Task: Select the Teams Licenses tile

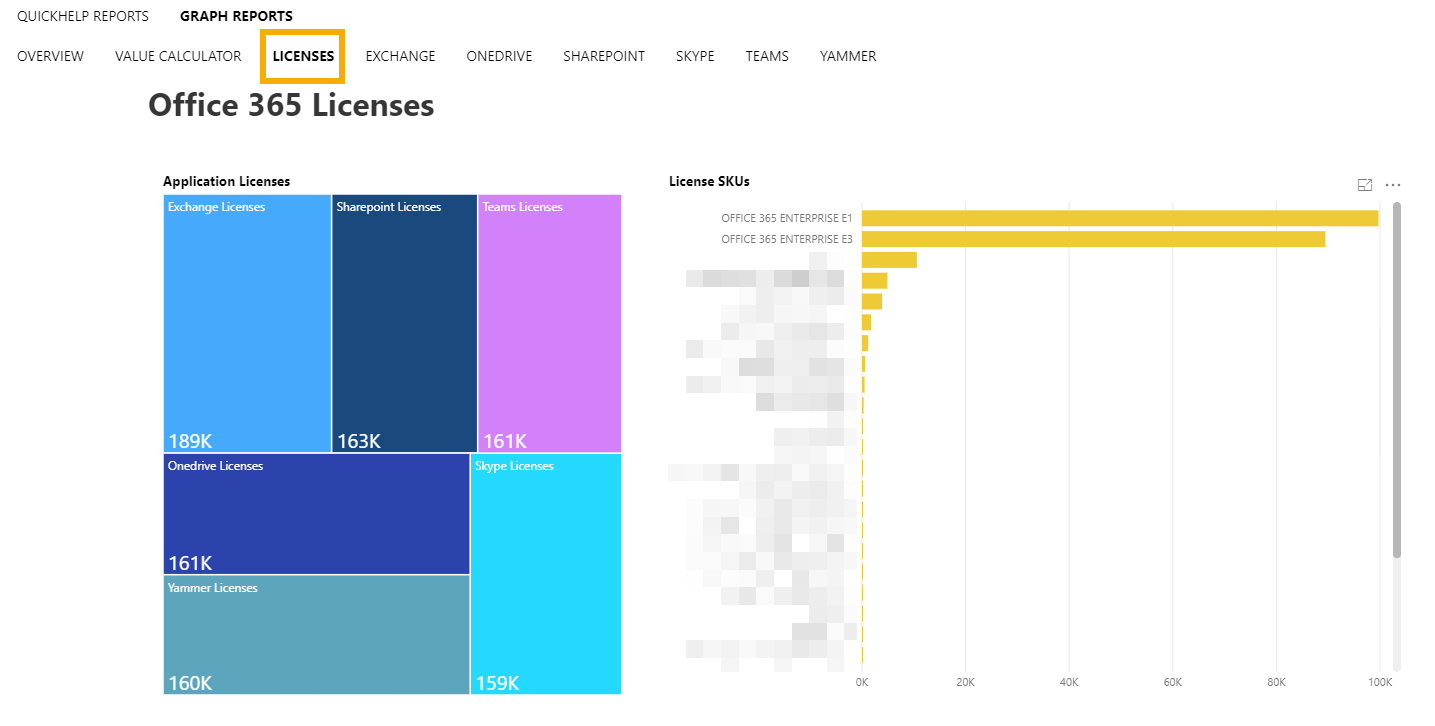Action: click(x=548, y=320)
